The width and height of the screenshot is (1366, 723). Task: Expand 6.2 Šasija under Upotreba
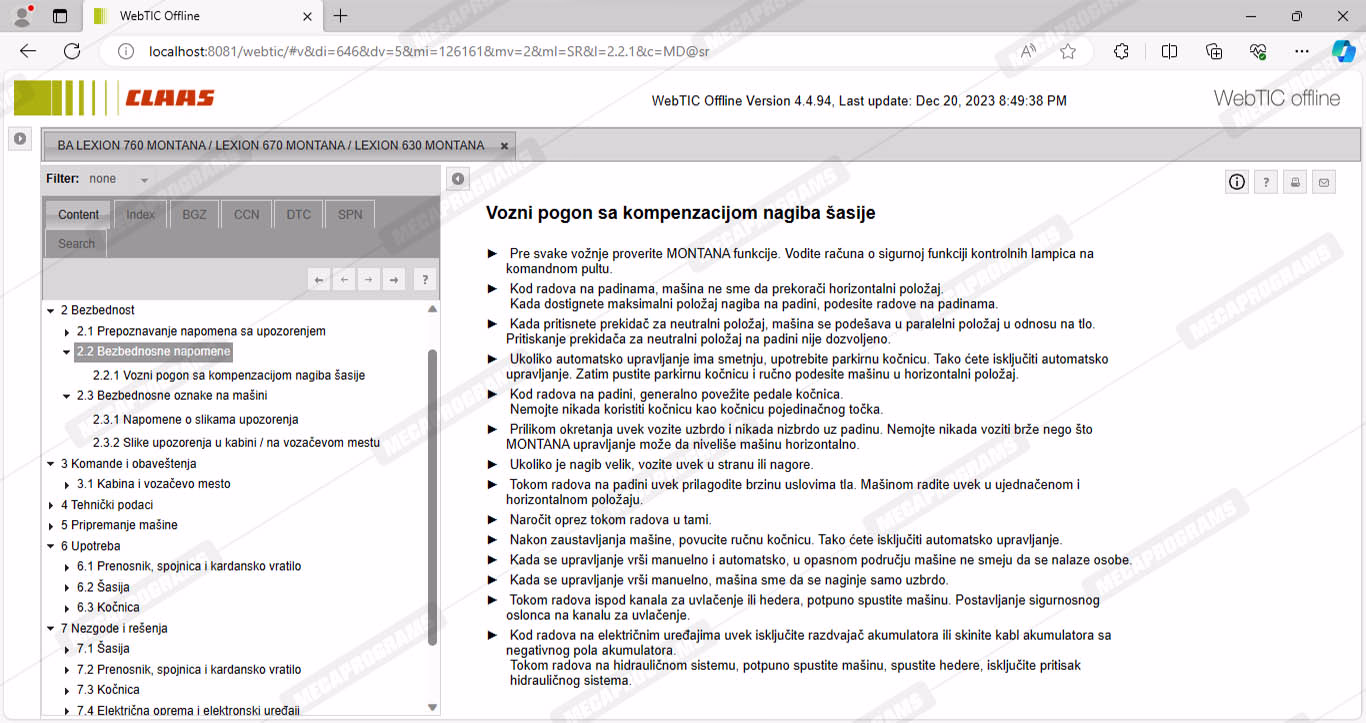pyautogui.click(x=67, y=588)
